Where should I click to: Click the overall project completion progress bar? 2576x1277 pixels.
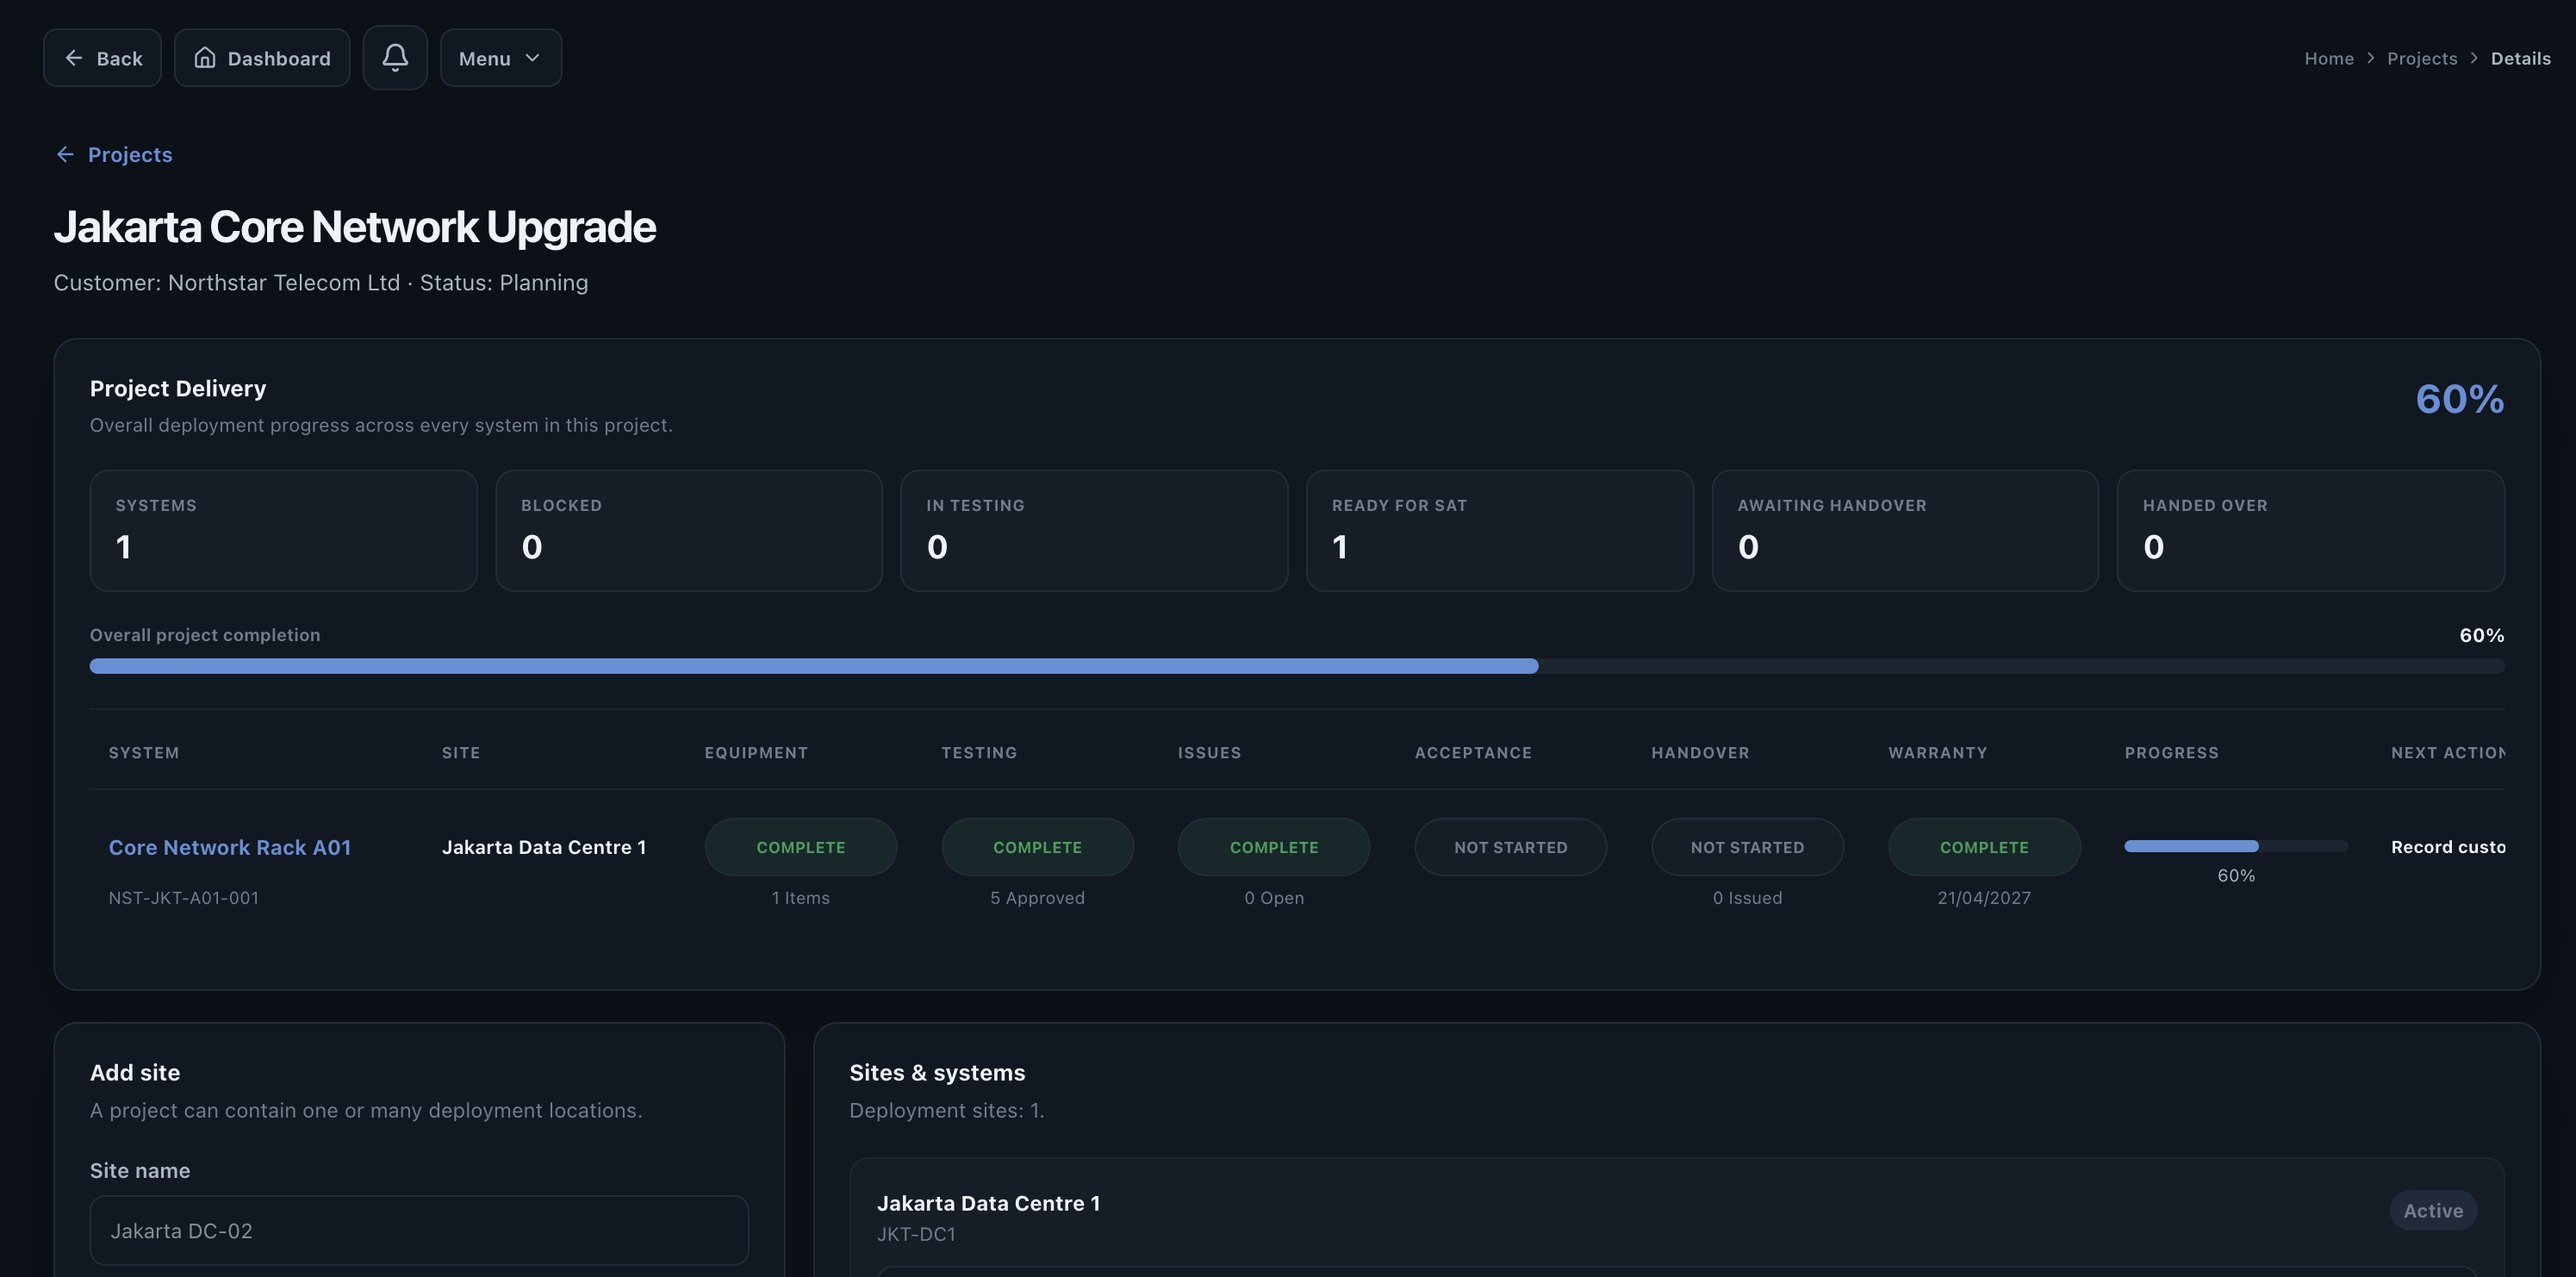[x=1297, y=666]
